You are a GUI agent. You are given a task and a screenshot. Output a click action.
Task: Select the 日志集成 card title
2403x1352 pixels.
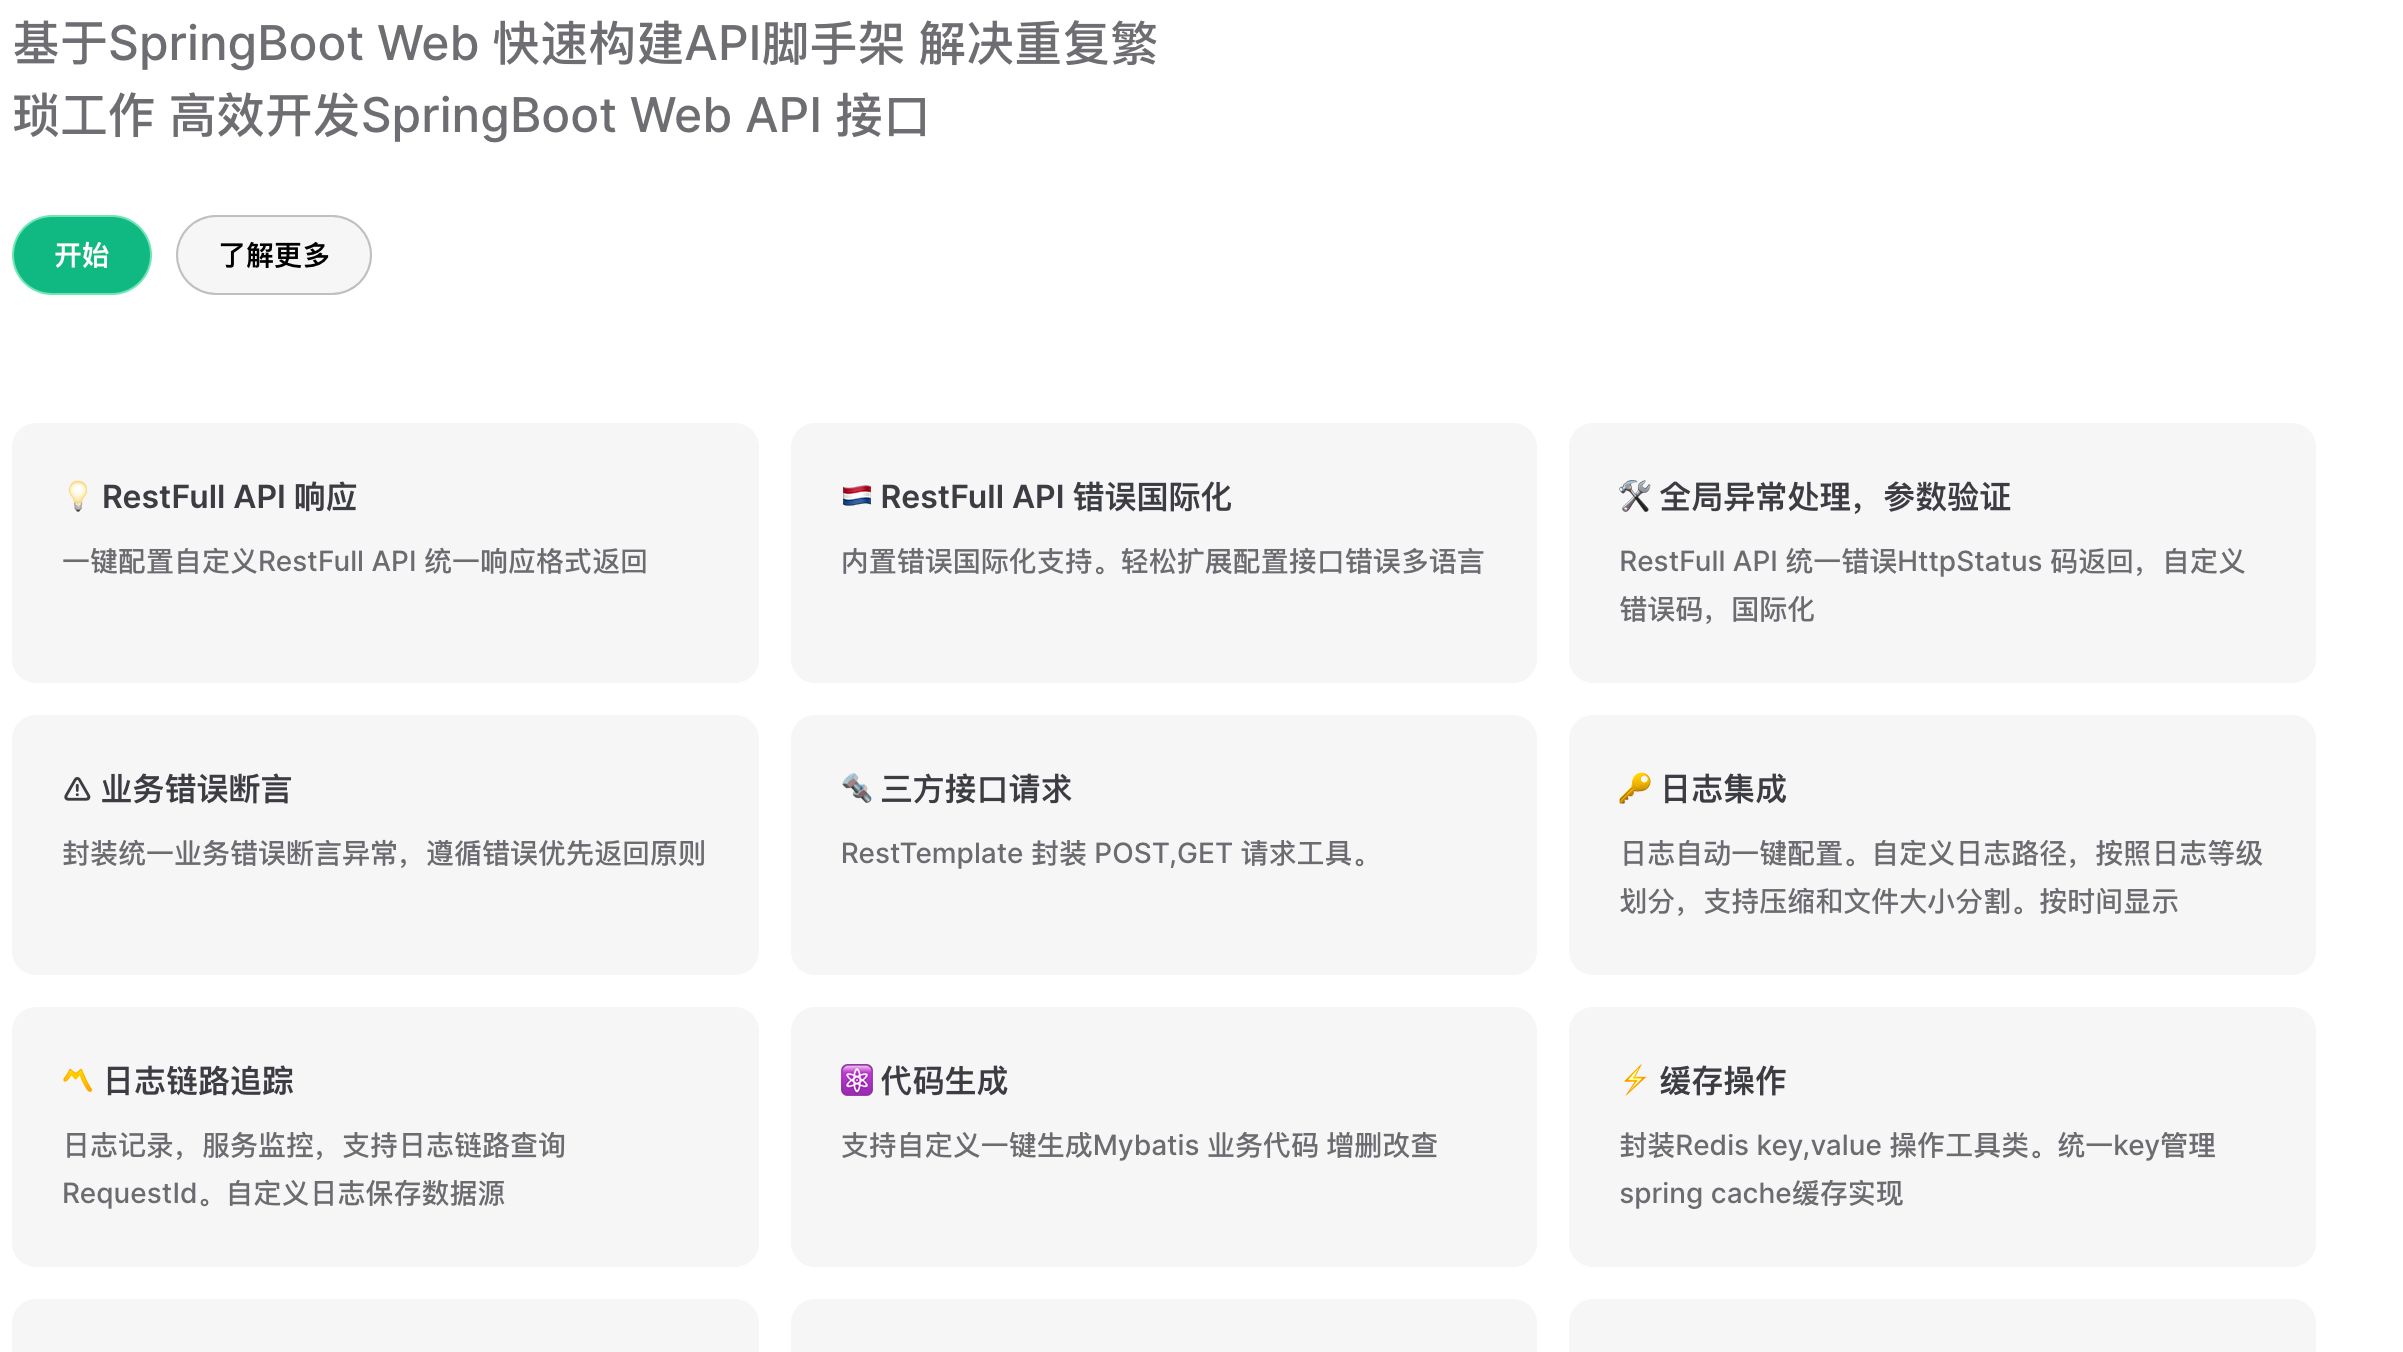click(x=1723, y=789)
